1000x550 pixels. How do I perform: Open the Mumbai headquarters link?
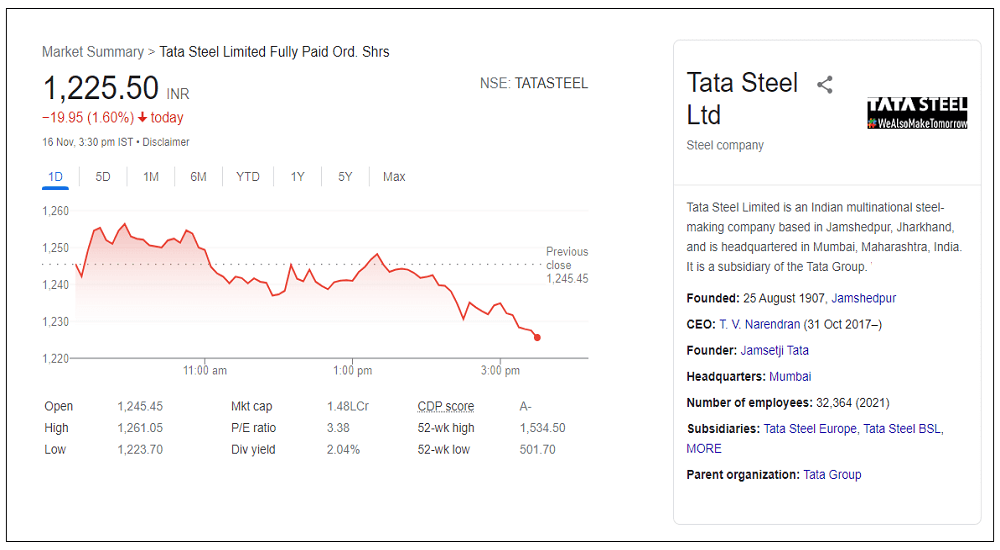coord(790,376)
